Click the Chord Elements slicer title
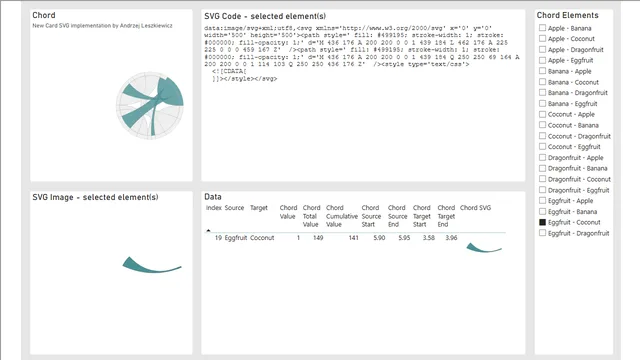Image resolution: width=640 pixels, height=360 pixels. [567, 15]
